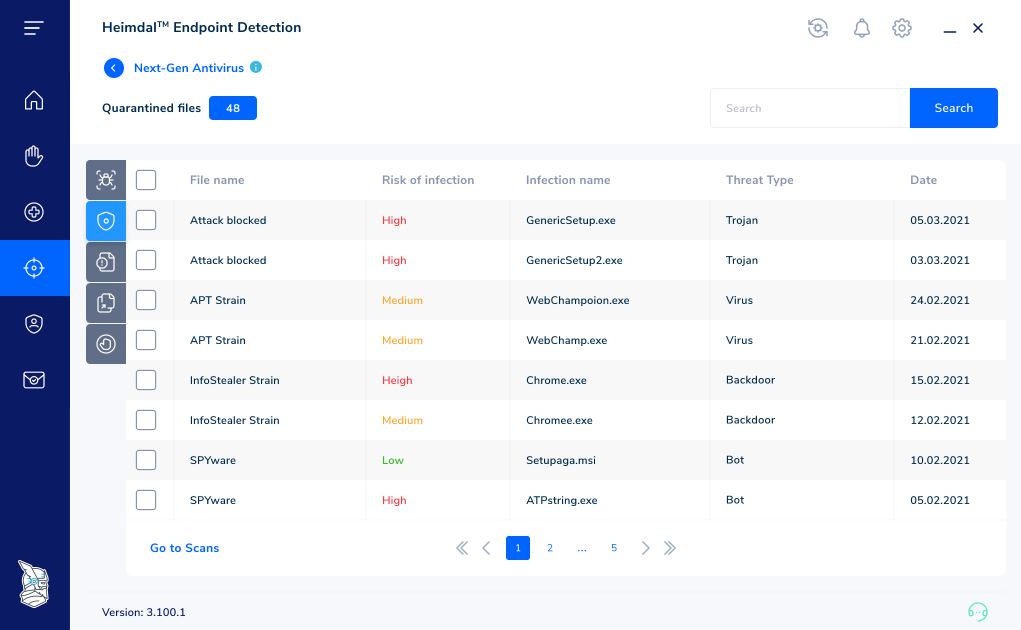The image size is (1021, 630).
Task: Toggle the select-all checkbox in the table header
Action: point(146,180)
